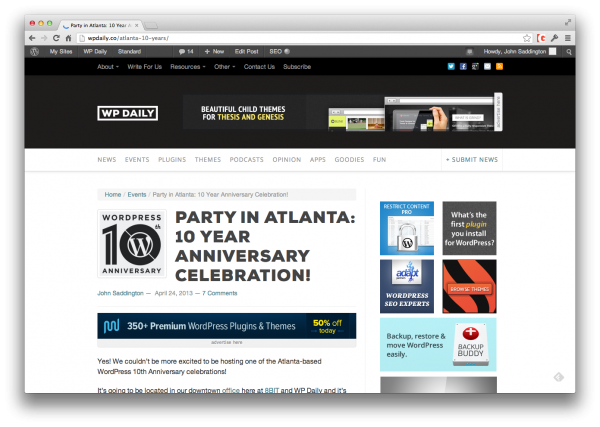Viewport: 600px width, 427px height.
Task: Close the Party in Atlanta browser tab
Action: (x=137, y=25)
